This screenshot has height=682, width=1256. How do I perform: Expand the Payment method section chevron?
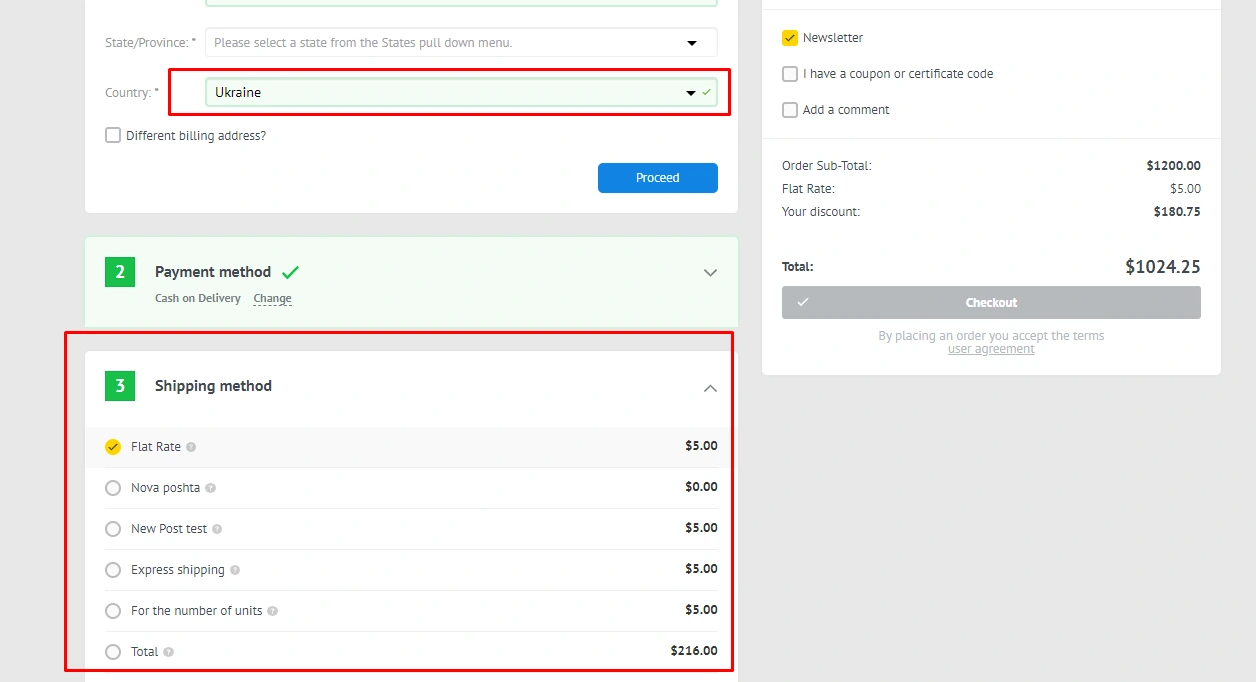(x=710, y=272)
